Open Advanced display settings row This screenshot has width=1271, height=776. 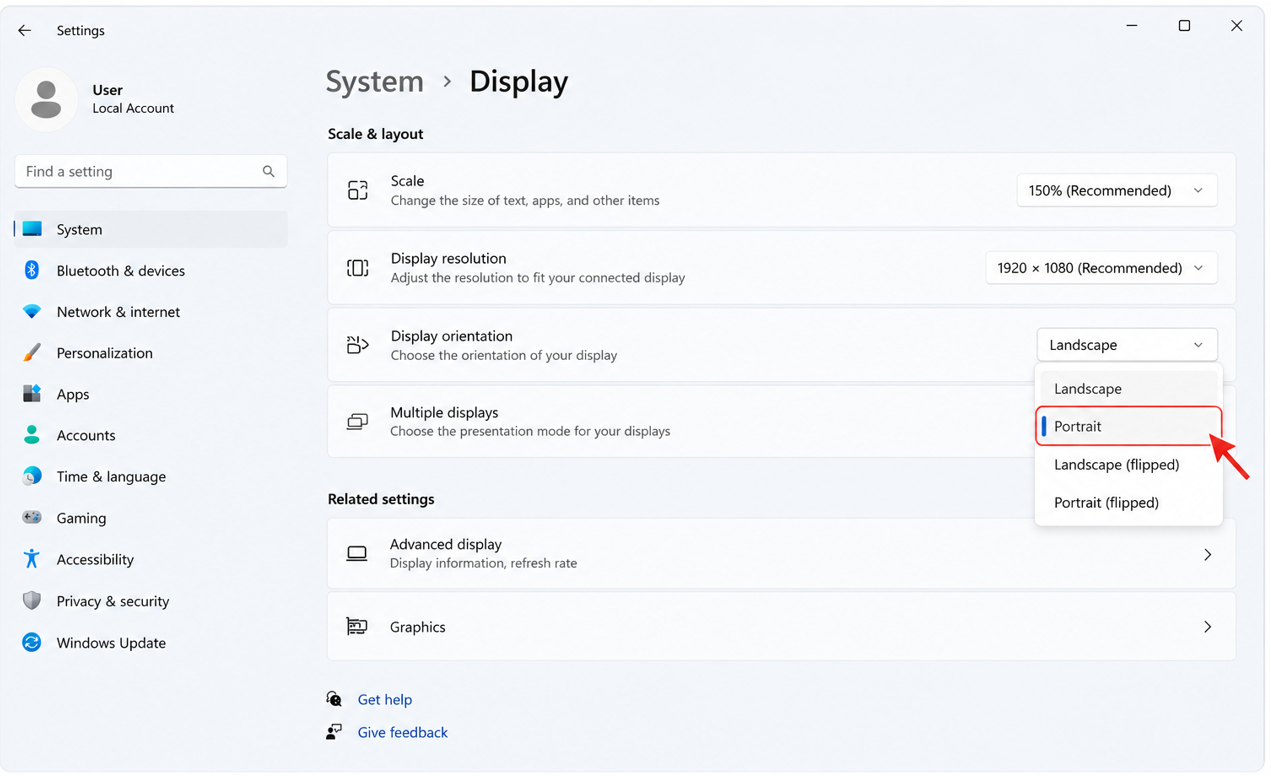tap(781, 554)
